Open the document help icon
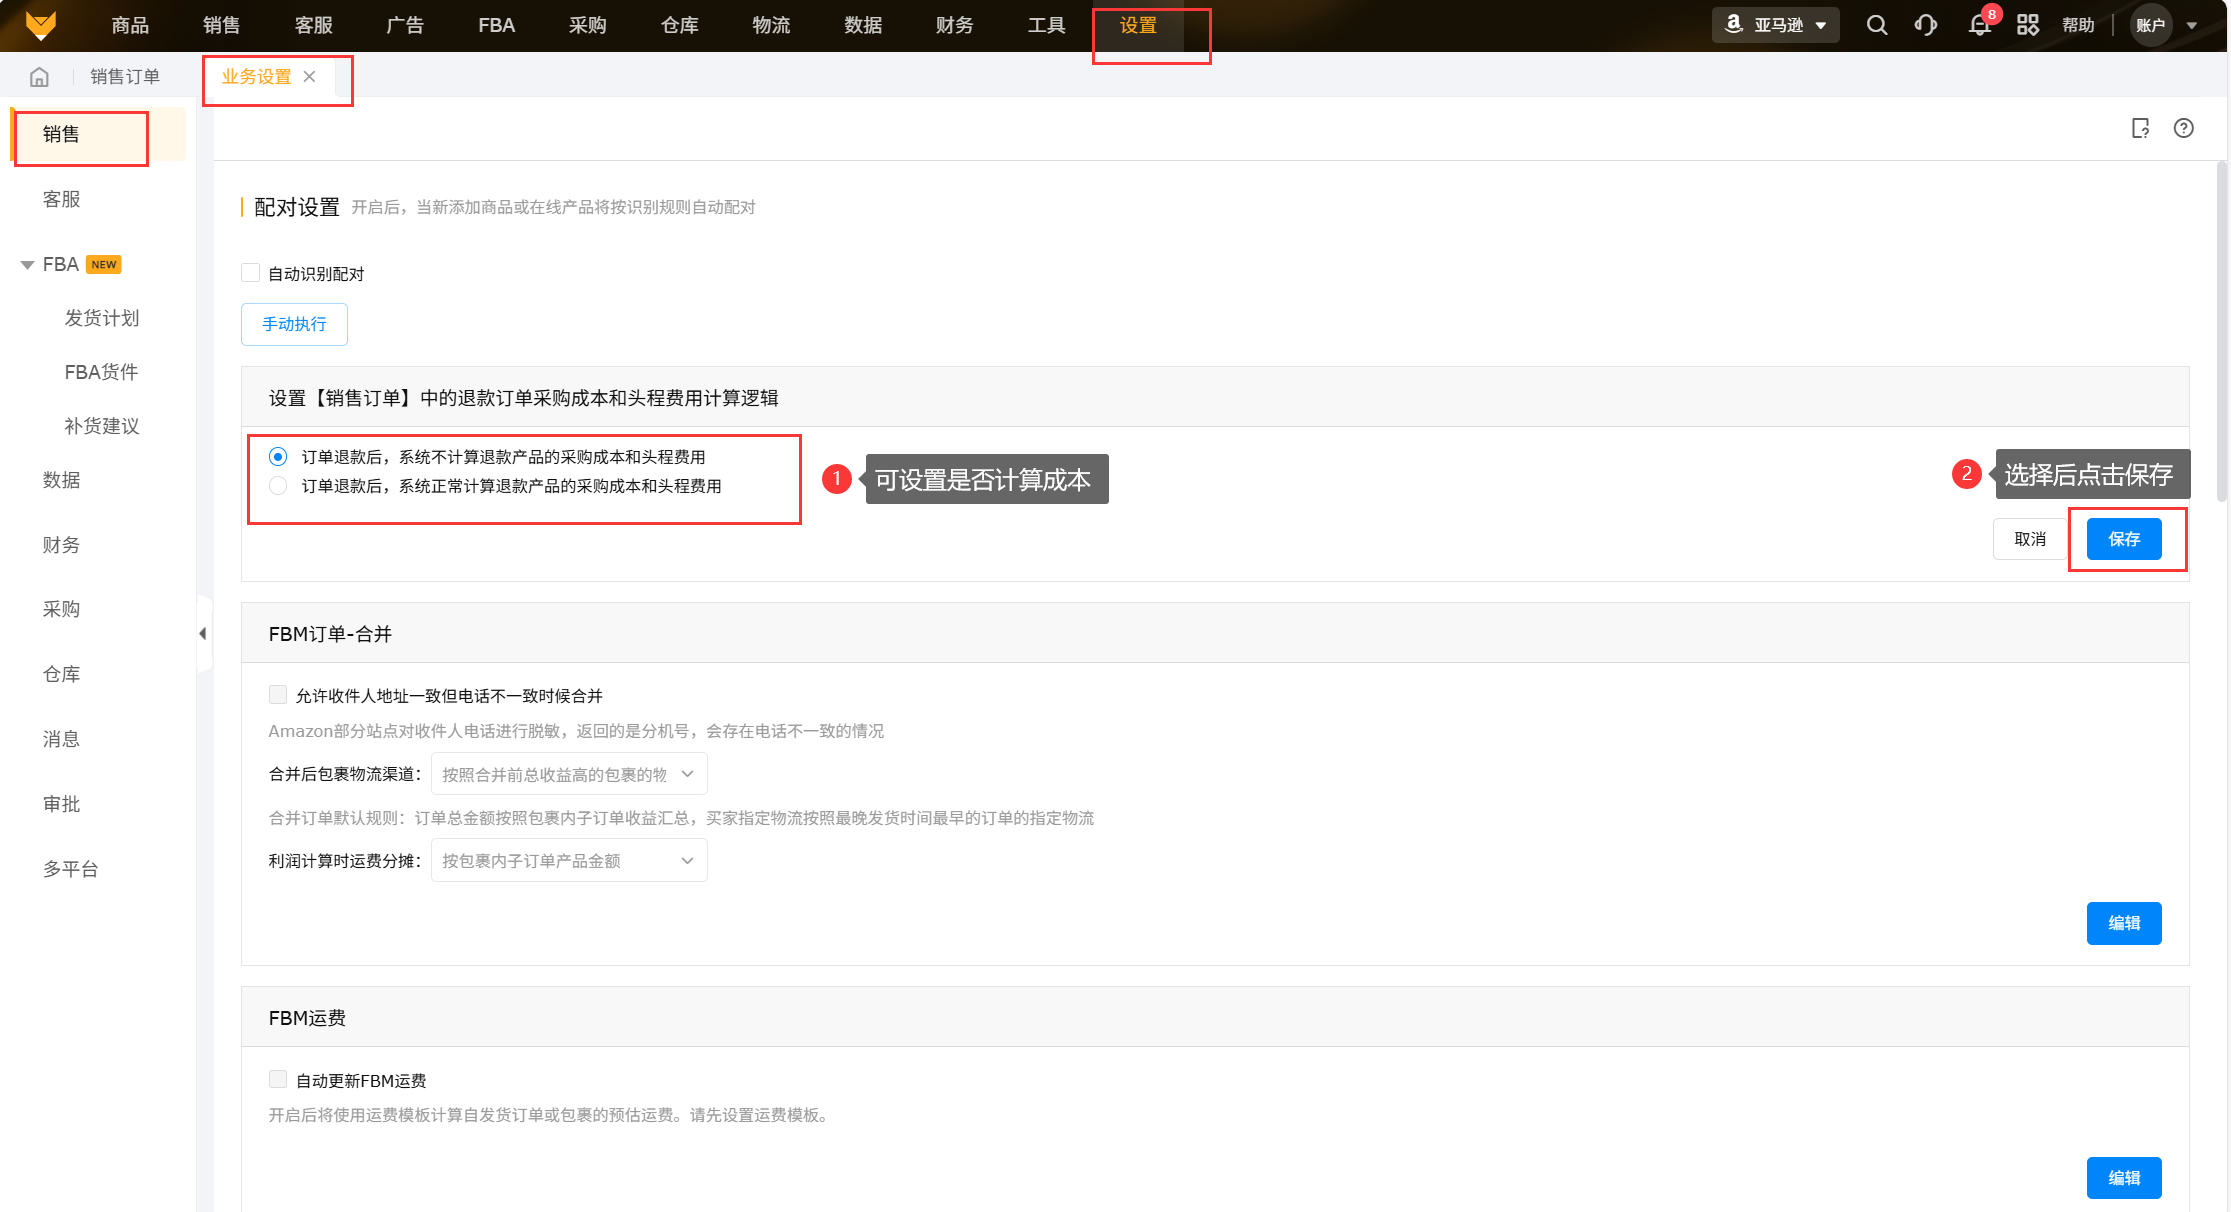Viewport: 2231px width, 1212px height. click(x=2140, y=128)
